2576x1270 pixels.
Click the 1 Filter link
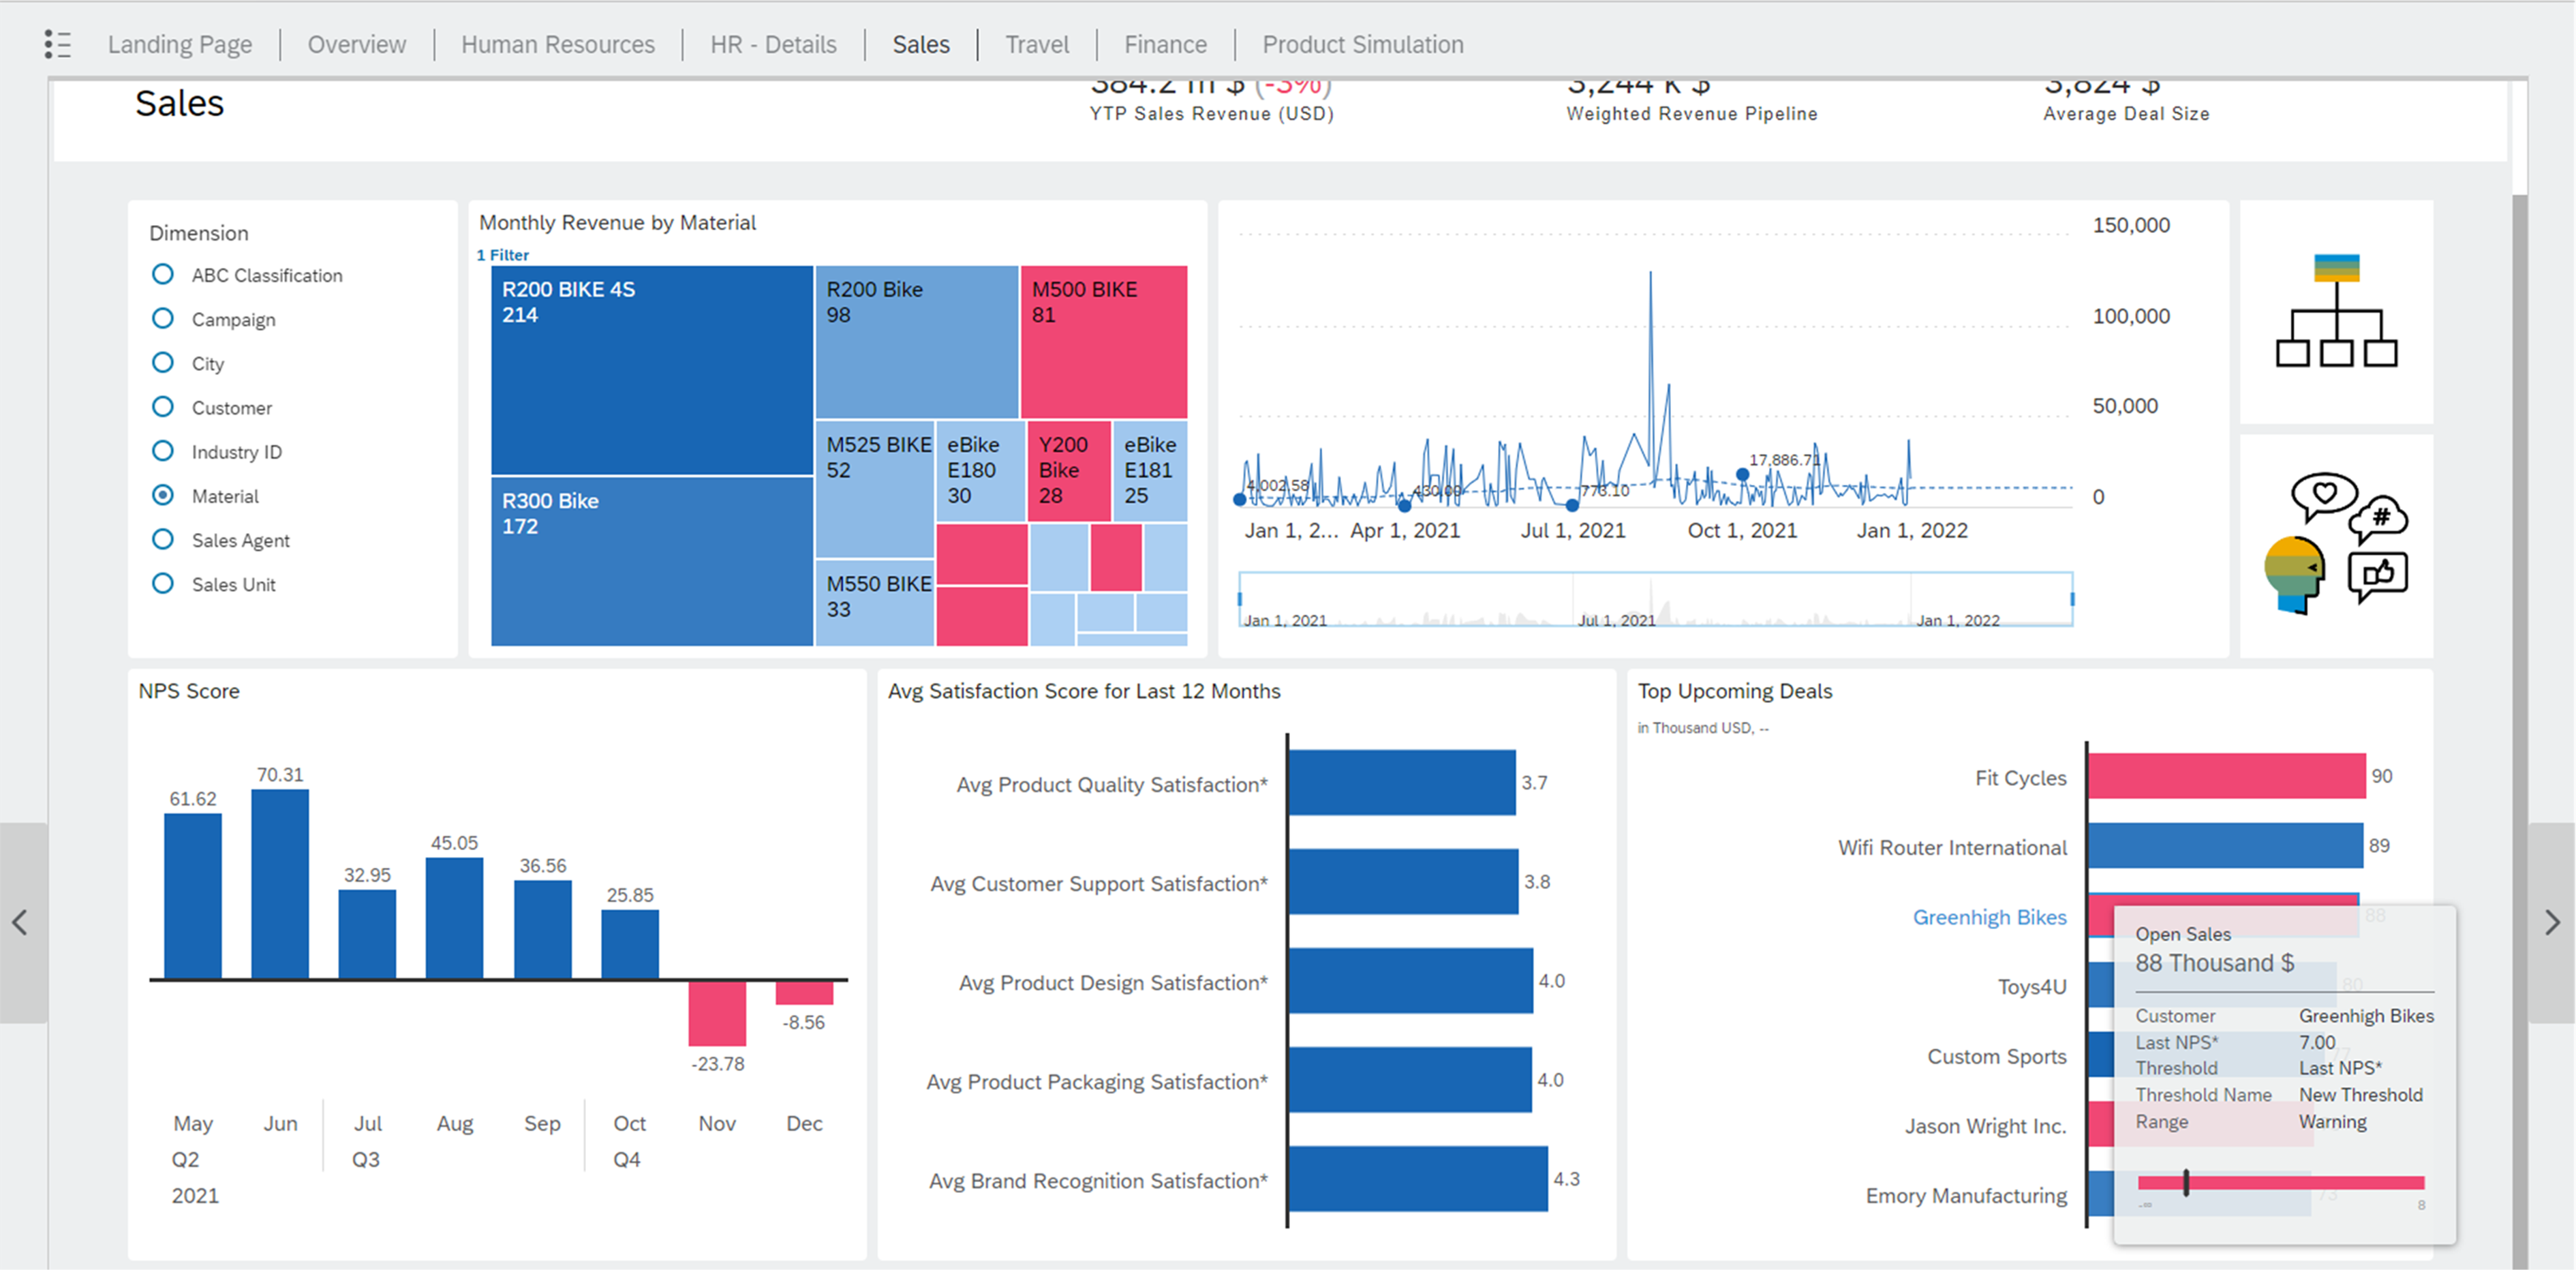click(503, 255)
